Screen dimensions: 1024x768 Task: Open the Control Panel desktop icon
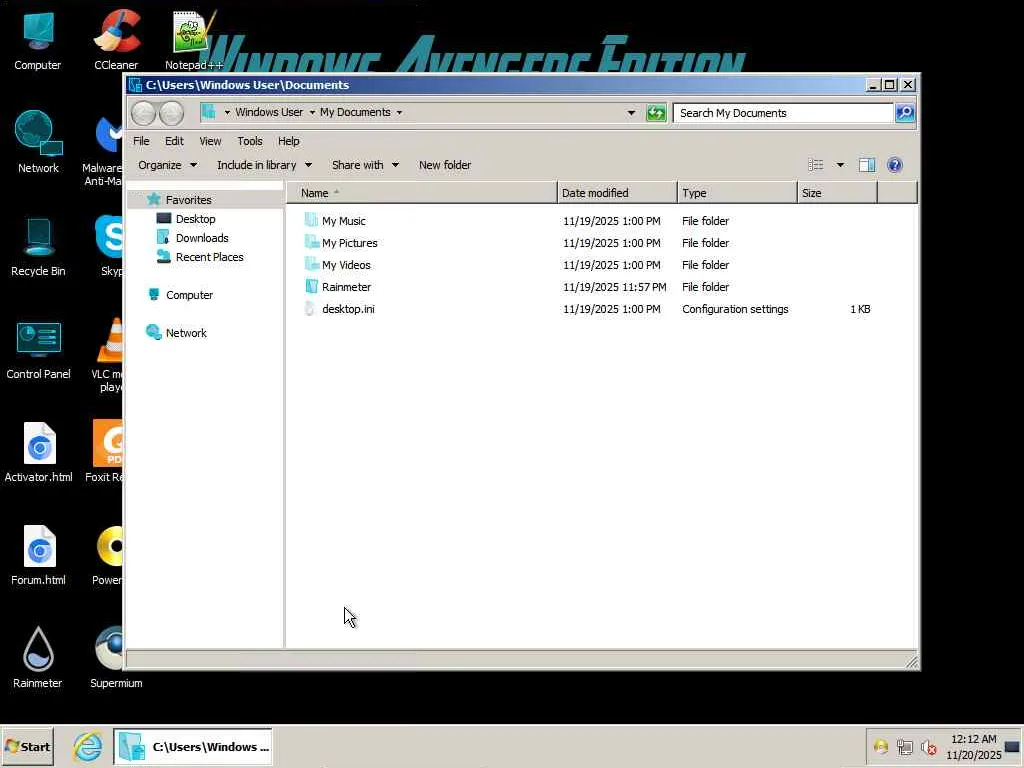pos(38,349)
